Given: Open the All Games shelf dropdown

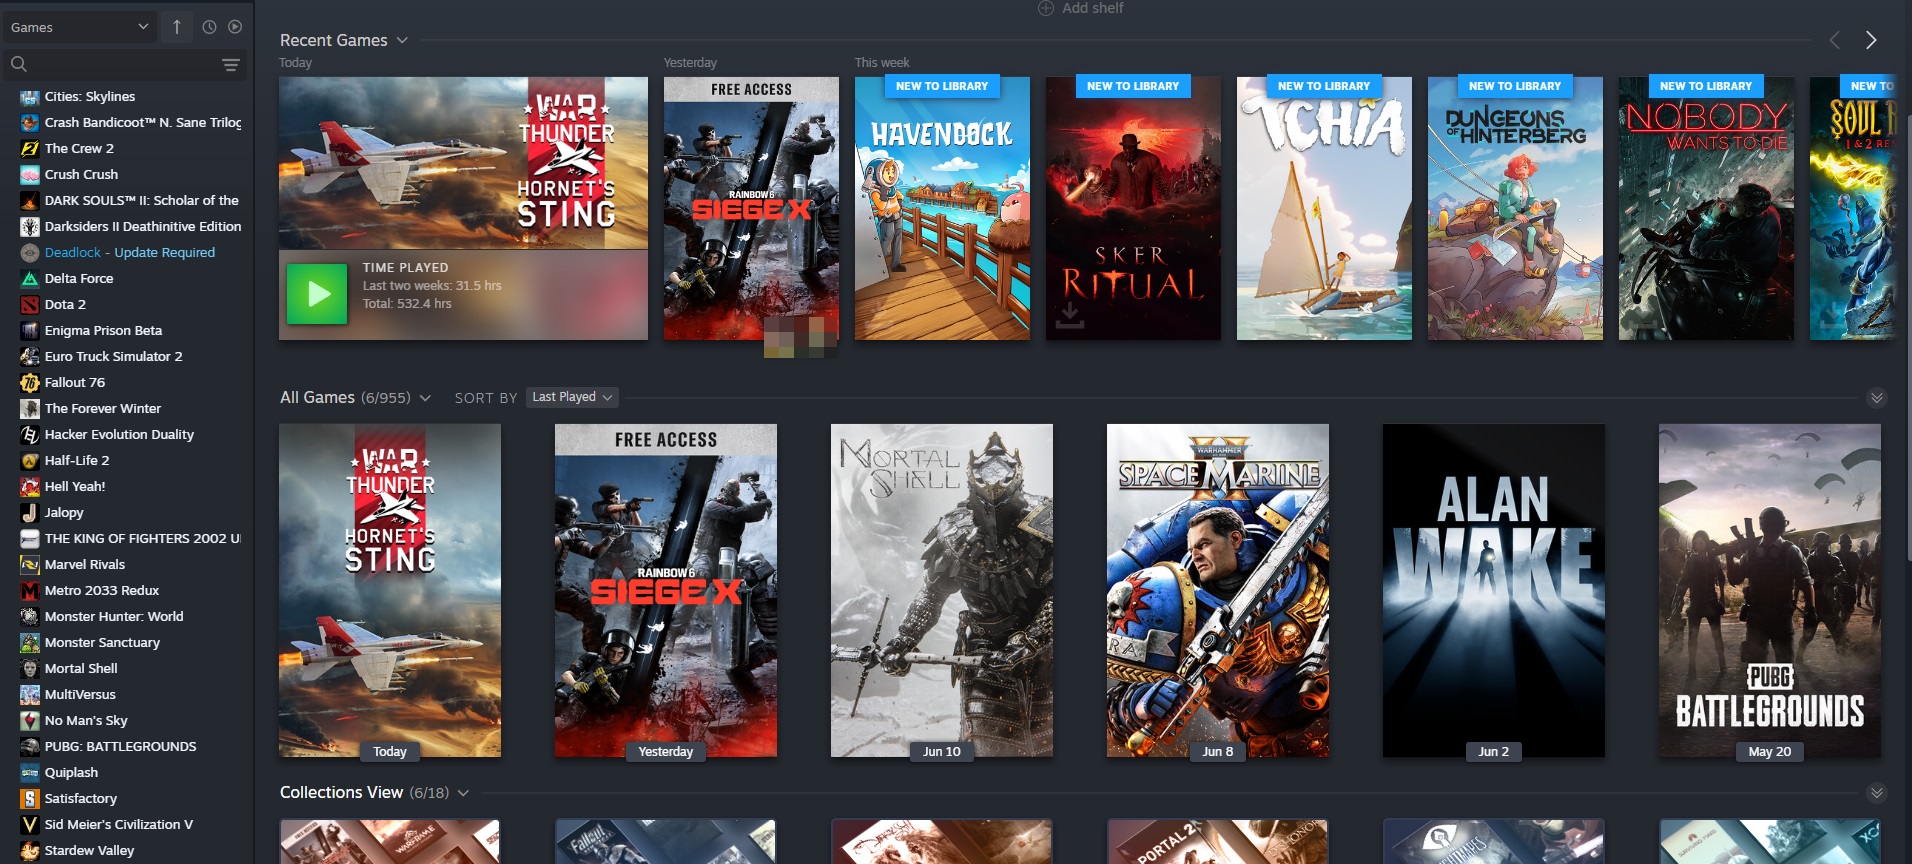Looking at the screenshot, I should [425, 398].
